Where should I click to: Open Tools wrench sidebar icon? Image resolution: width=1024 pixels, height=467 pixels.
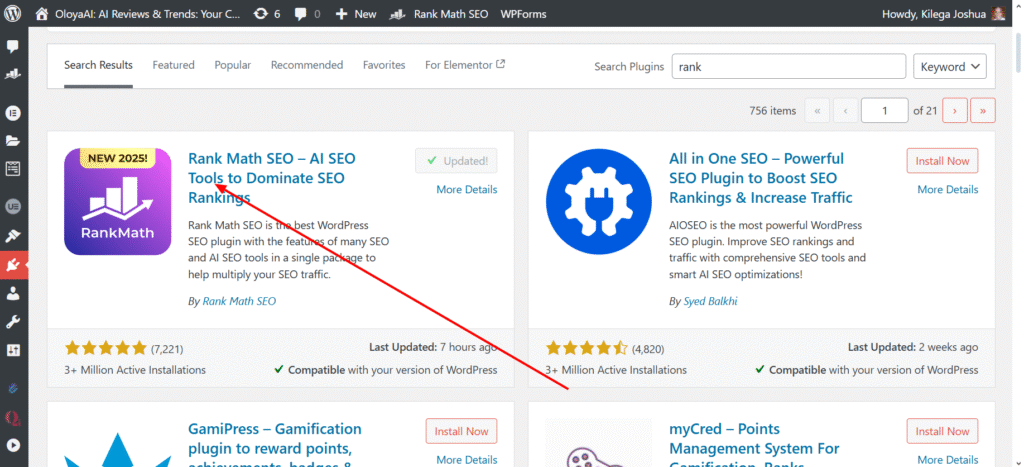pyautogui.click(x=13, y=321)
